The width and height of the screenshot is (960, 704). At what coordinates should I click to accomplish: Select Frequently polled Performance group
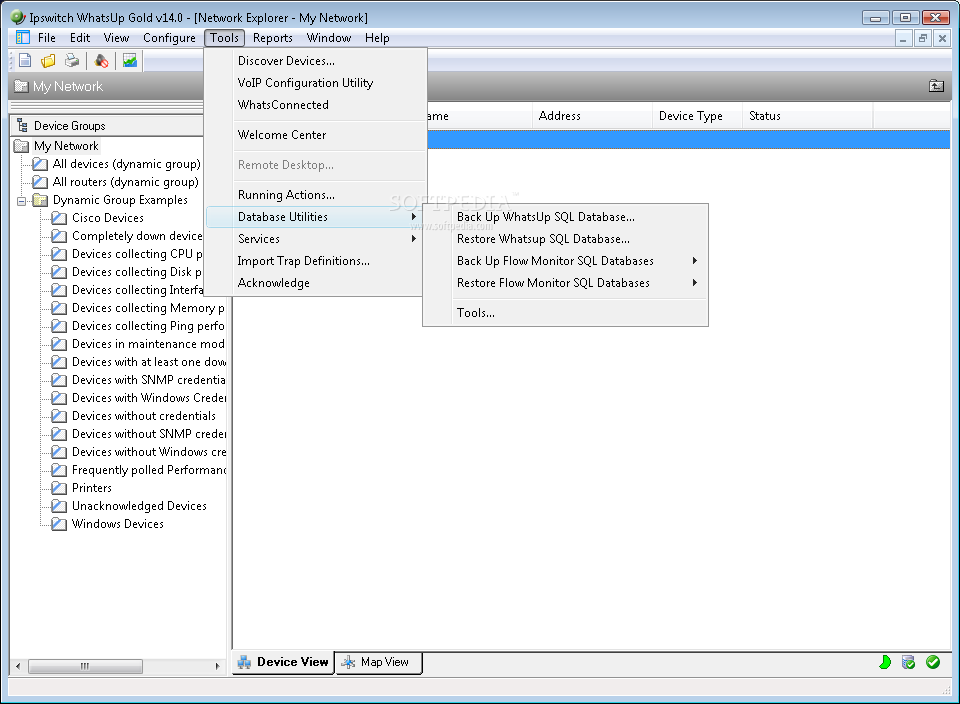149,470
